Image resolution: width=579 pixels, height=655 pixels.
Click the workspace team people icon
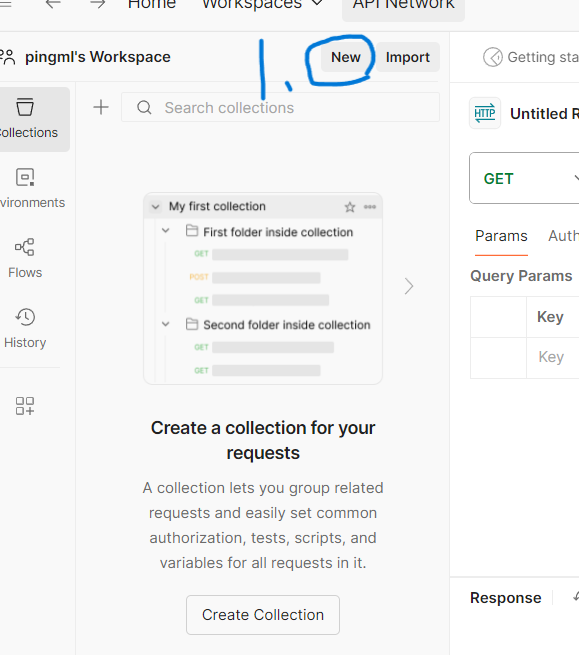click(8, 57)
